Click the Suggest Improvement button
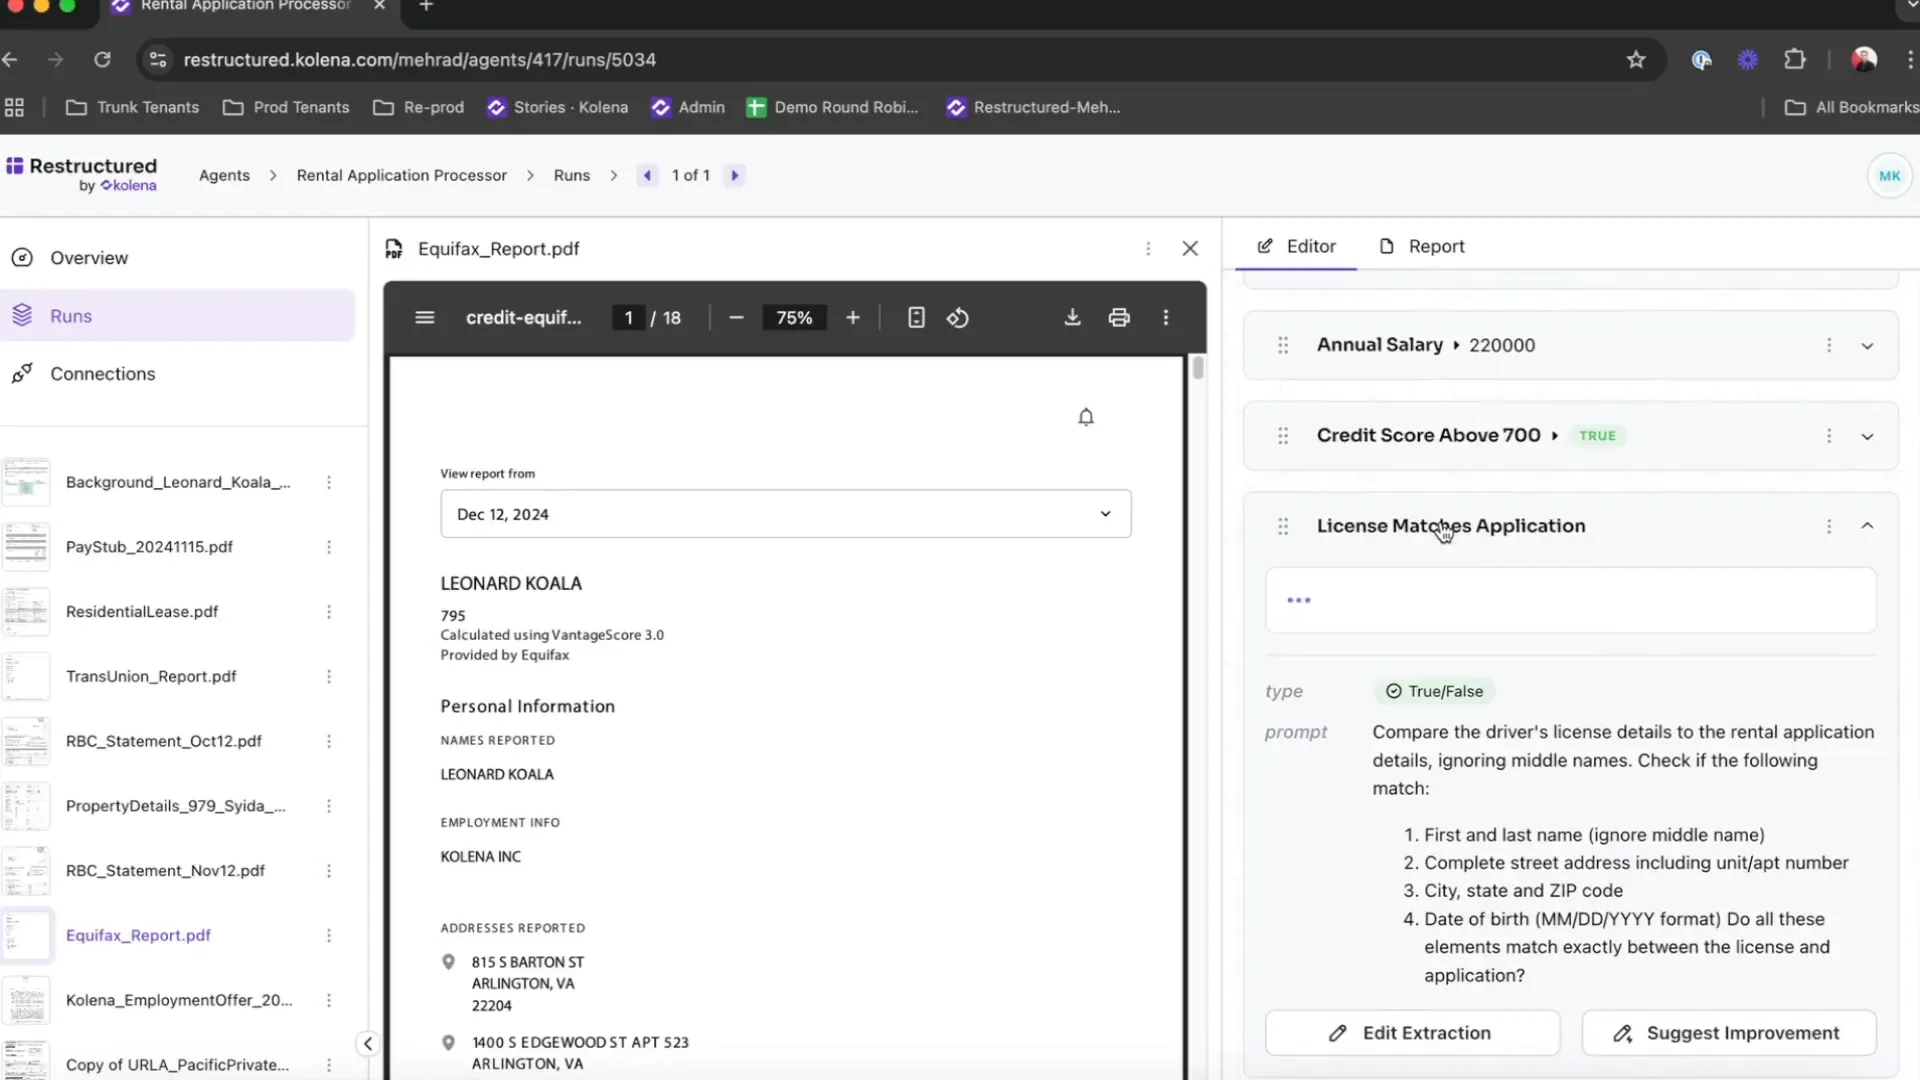The height and width of the screenshot is (1080, 1920). point(1728,1033)
